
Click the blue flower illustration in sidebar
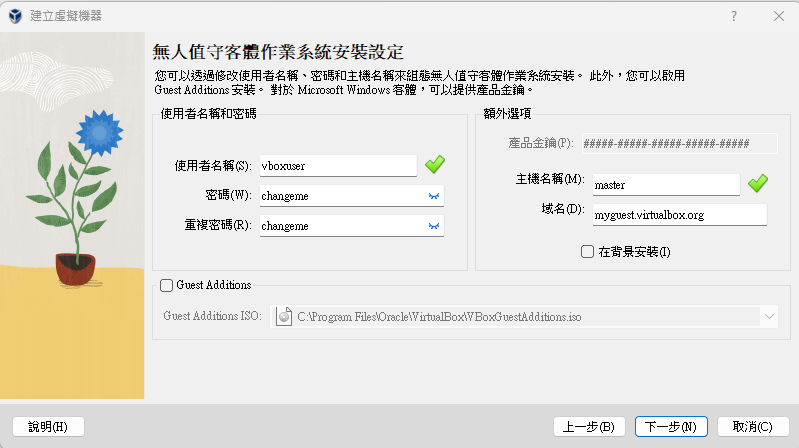(x=99, y=133)
